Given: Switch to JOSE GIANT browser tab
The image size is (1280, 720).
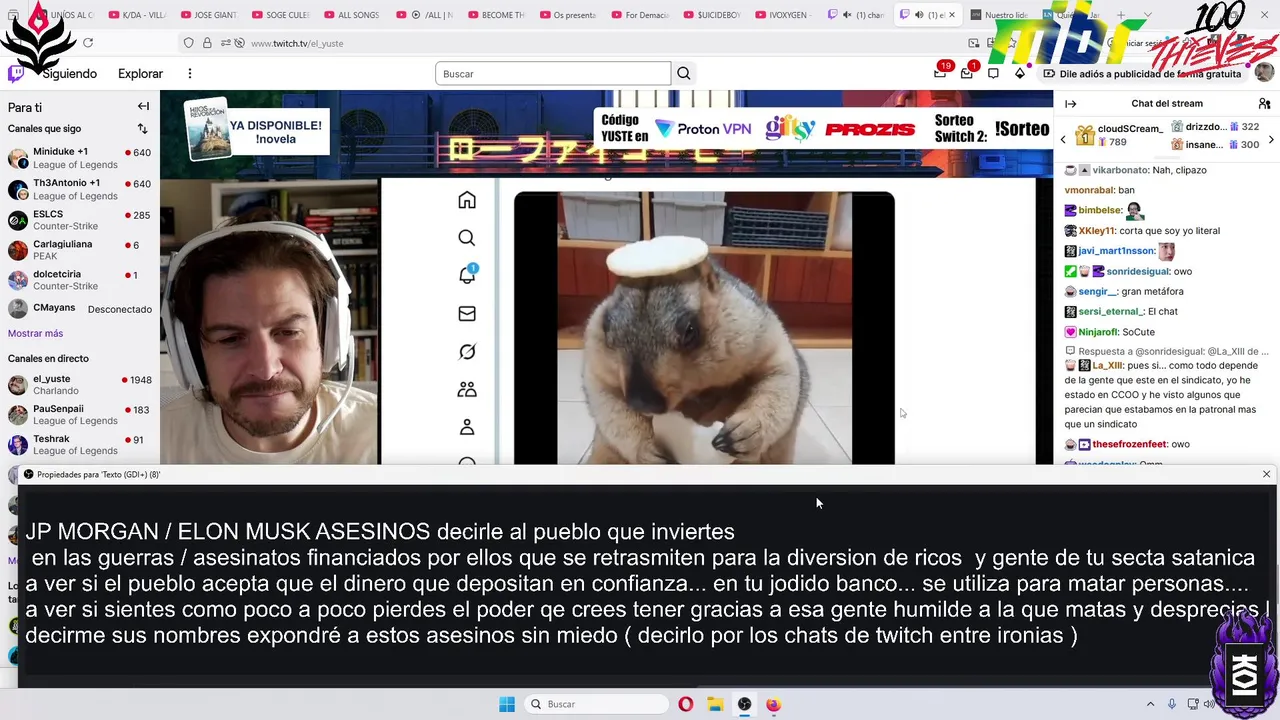Looking at the screenshot, I should coord(208,15).
